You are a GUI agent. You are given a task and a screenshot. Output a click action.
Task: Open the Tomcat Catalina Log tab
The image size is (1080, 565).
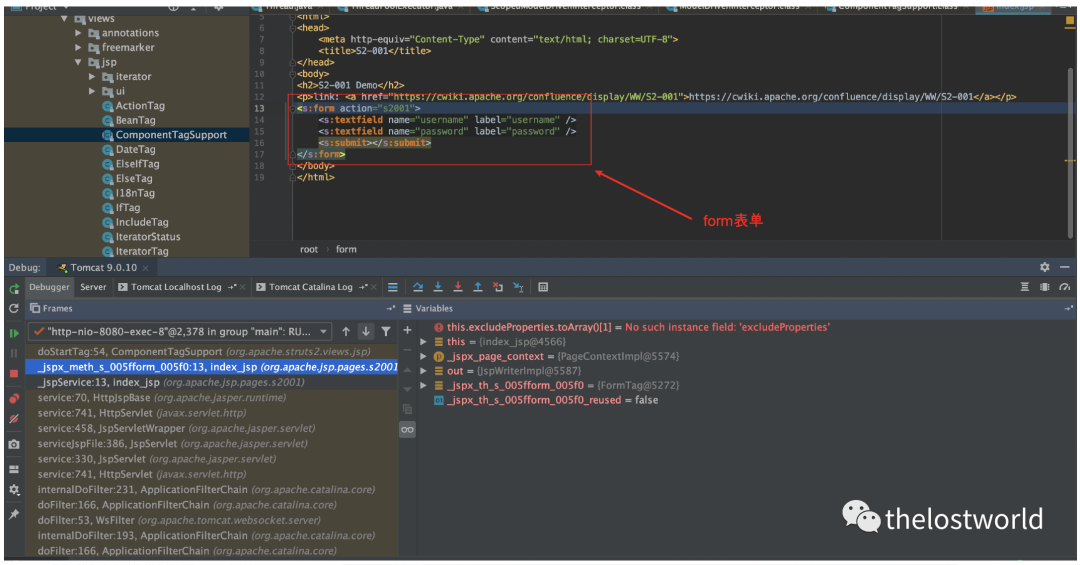coord(310,287)
